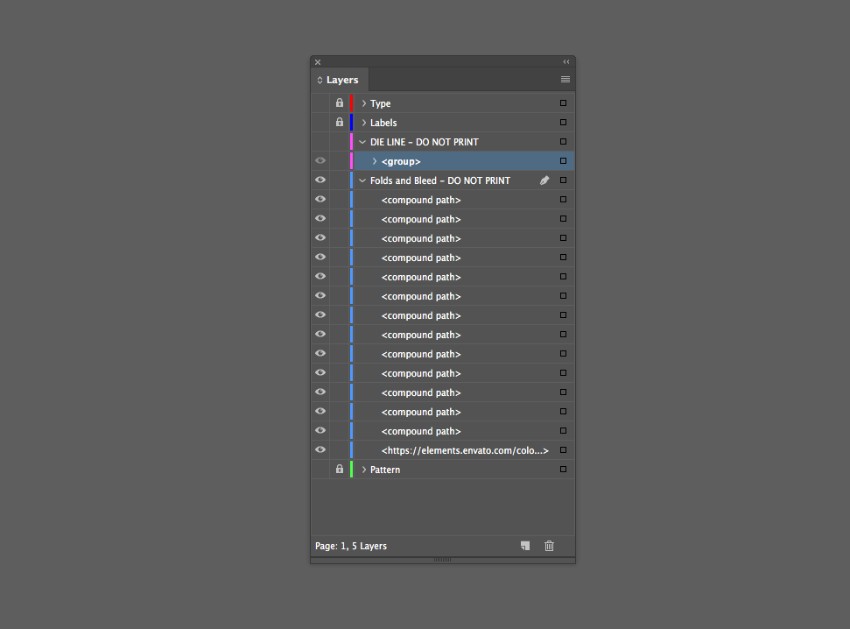Click selection square of DIE LINE layer
850x629 pixels.
coord(563,142)
